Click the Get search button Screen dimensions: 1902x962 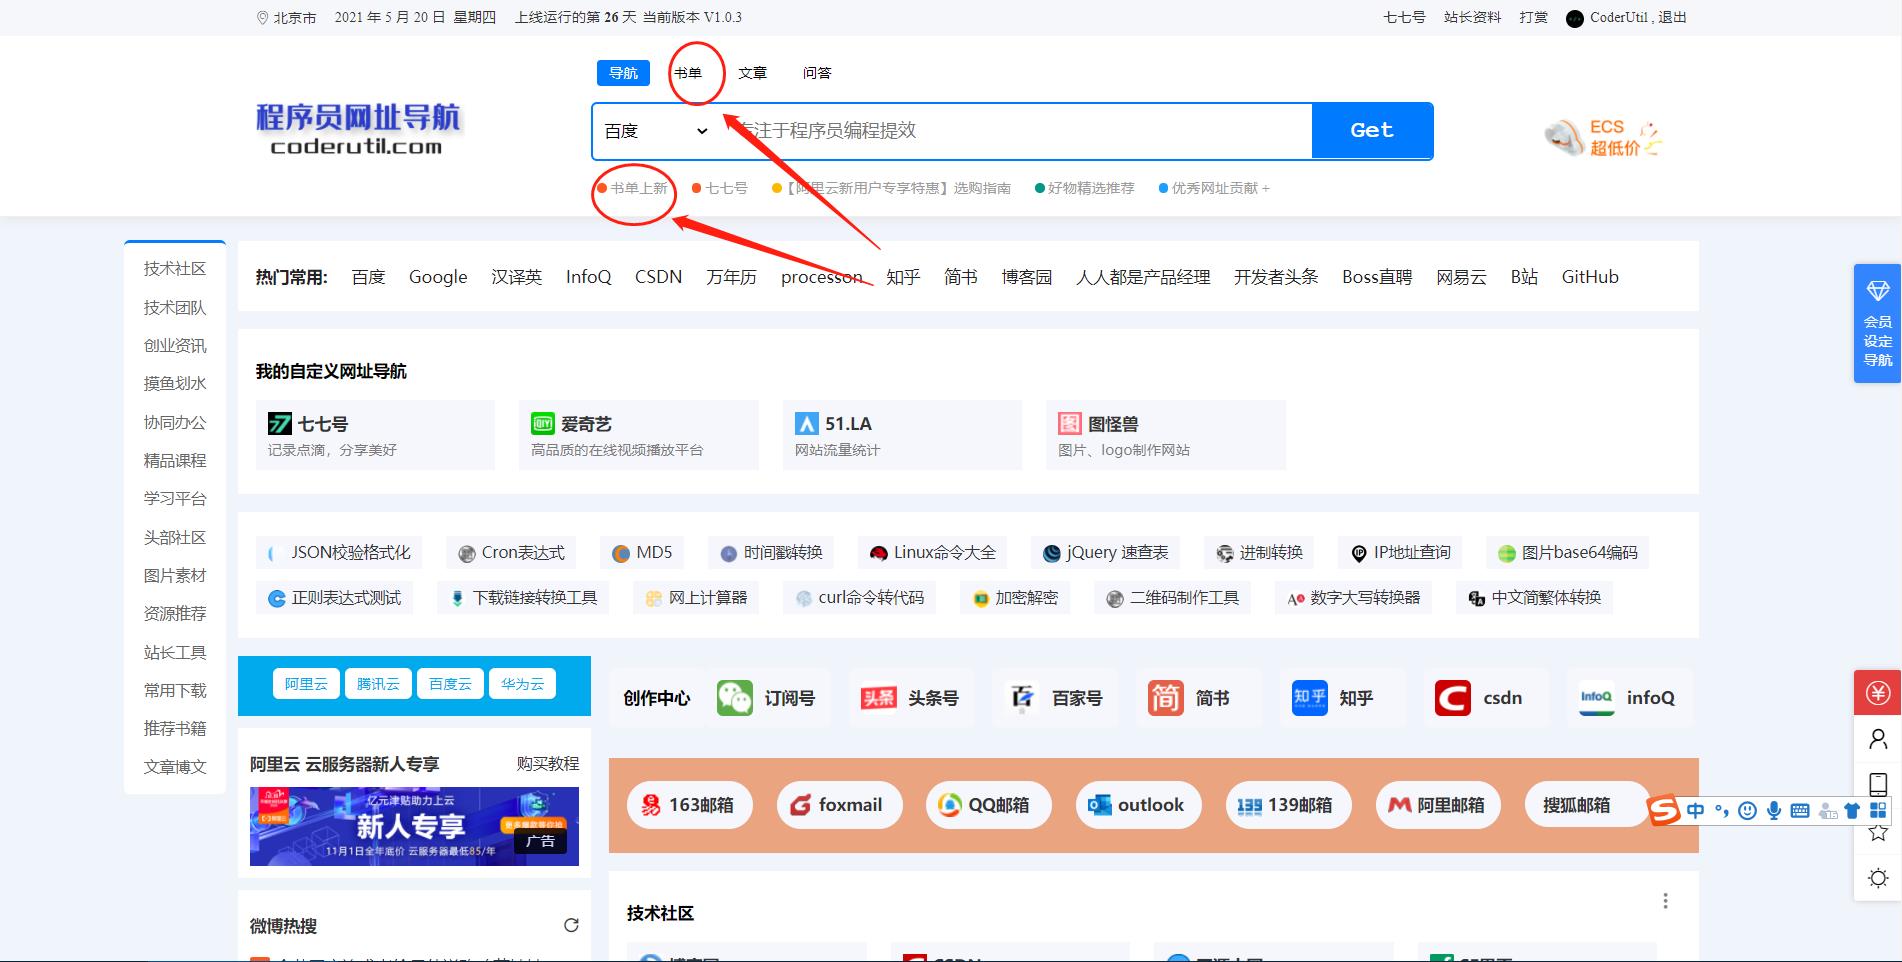[x=1372, y=131]
